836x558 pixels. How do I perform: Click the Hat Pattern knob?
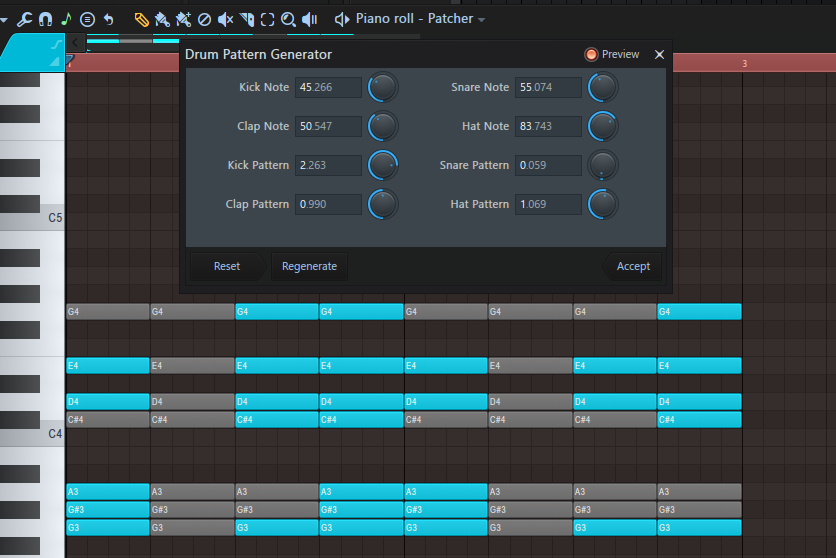point(602,205)
